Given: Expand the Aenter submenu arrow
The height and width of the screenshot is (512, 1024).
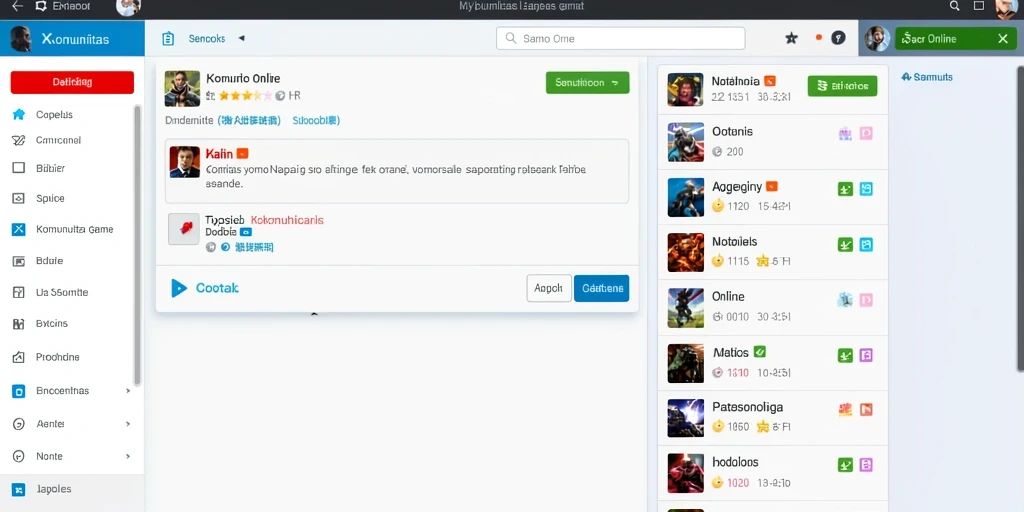Looking at the screenshot, I should [x=128, y=424].
